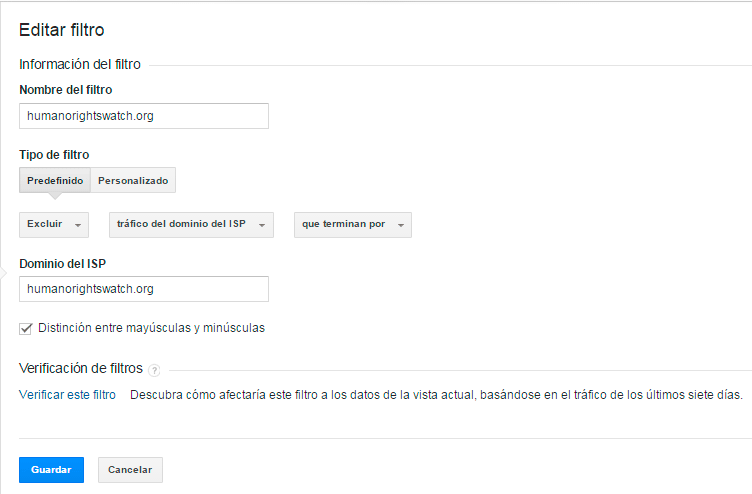The image size is (752, 494).
Task: Click the 'Descubra cómo afectaría' description text
Action: (436, 395)
